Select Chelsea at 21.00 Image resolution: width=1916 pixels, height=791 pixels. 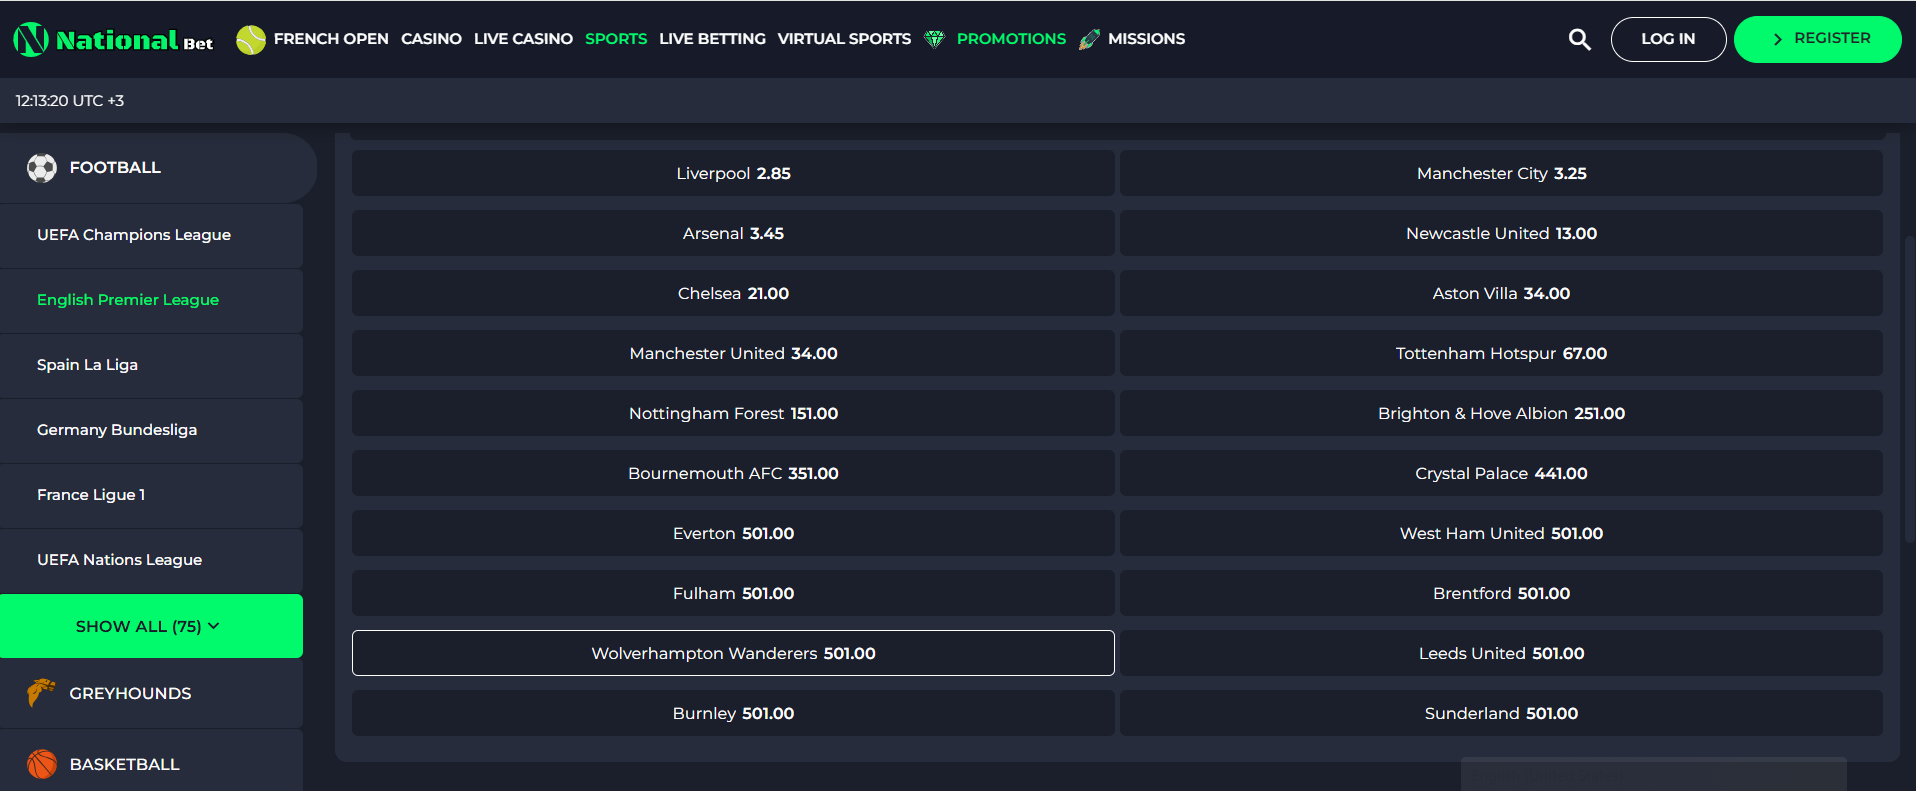point(733,293)
